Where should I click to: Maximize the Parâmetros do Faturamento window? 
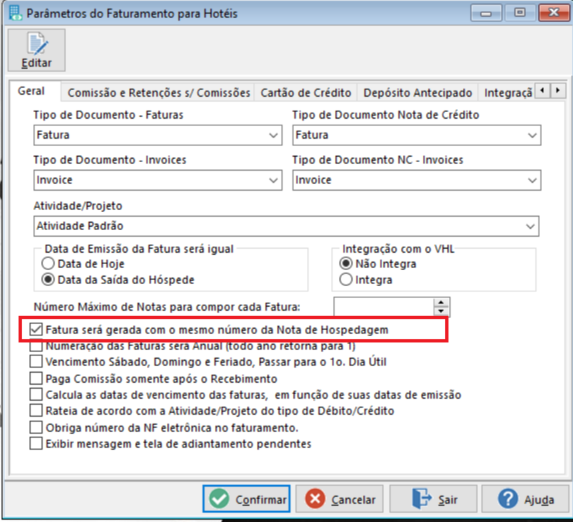(x=520, y=13)
